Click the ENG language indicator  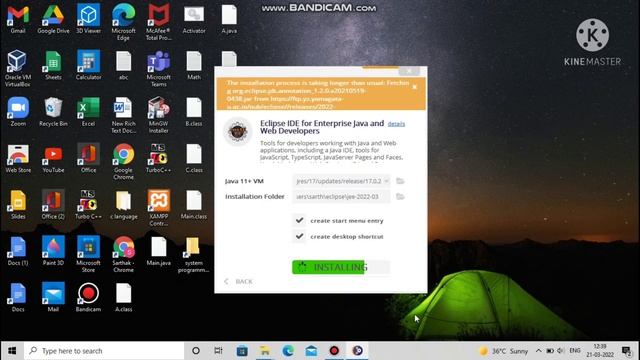pyautogui.click(x=575, y=351)
